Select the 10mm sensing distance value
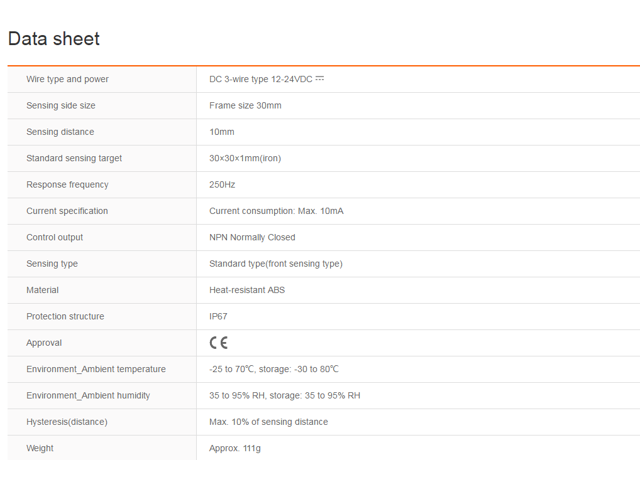The image size is (640, 480). pyautogui.click(x=222, y=132)
